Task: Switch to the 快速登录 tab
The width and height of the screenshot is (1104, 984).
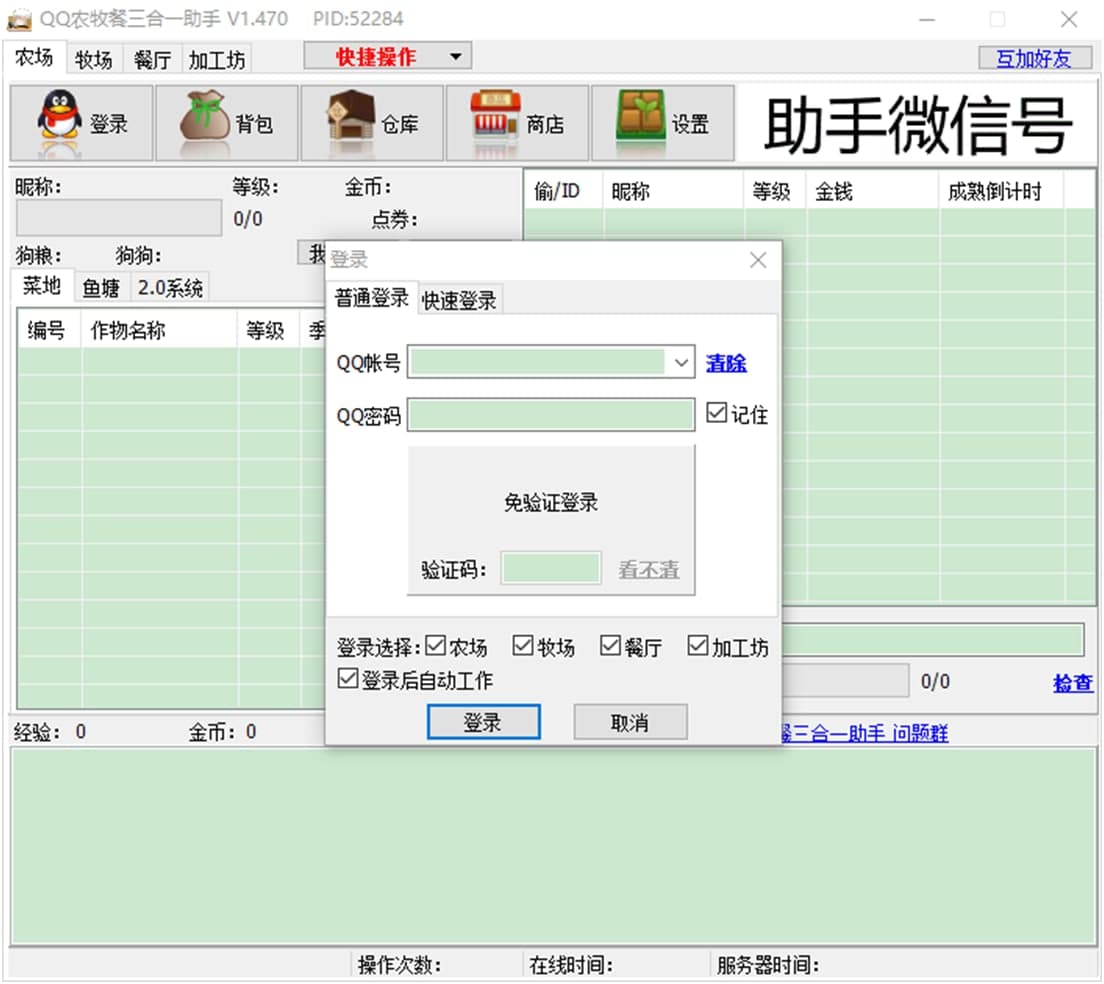Action: click(x=456, y=297)
